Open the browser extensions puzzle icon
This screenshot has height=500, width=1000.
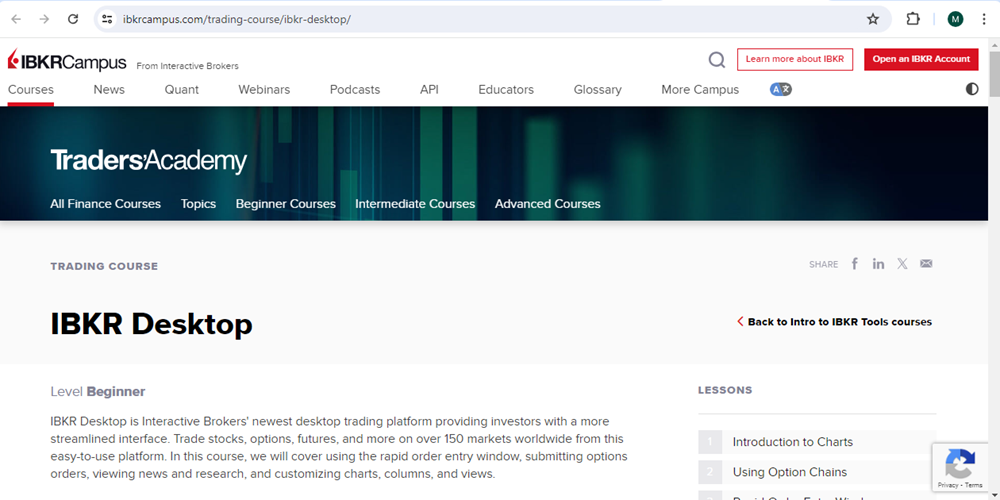point(913,19)
